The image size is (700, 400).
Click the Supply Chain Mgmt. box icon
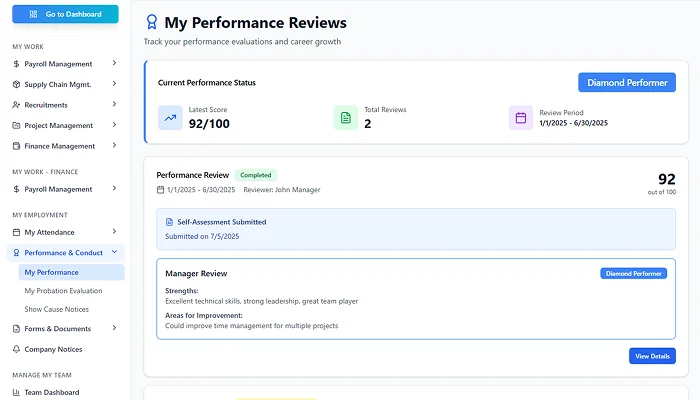pos(16,84)
